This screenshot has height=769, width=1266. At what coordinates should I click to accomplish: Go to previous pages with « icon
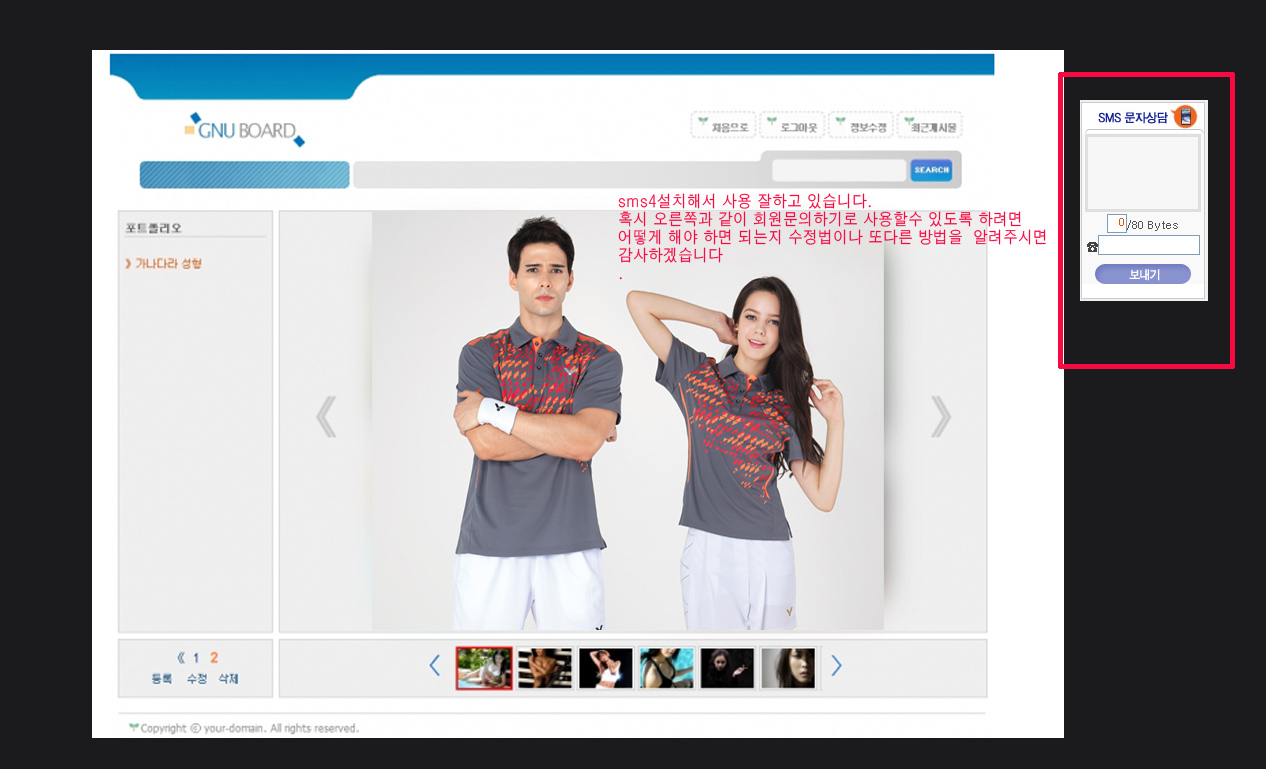pos(181,658)
